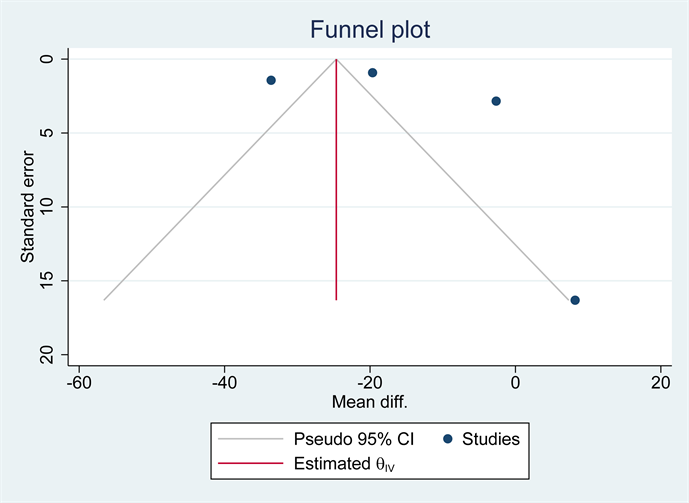
Task: Pick the bottom-right study point near standard error 16
Action: point(575,300)
